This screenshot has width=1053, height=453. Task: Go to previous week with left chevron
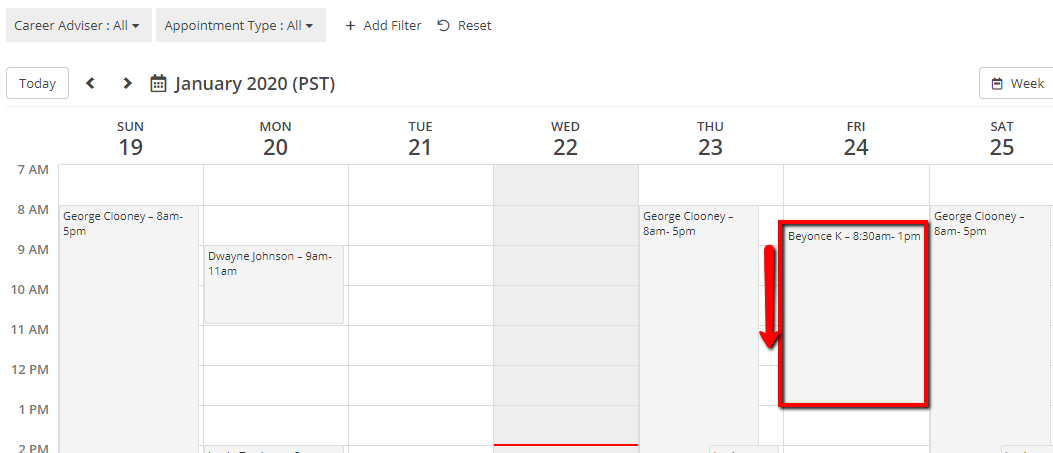pyautogui.click(x=90, y=83)
